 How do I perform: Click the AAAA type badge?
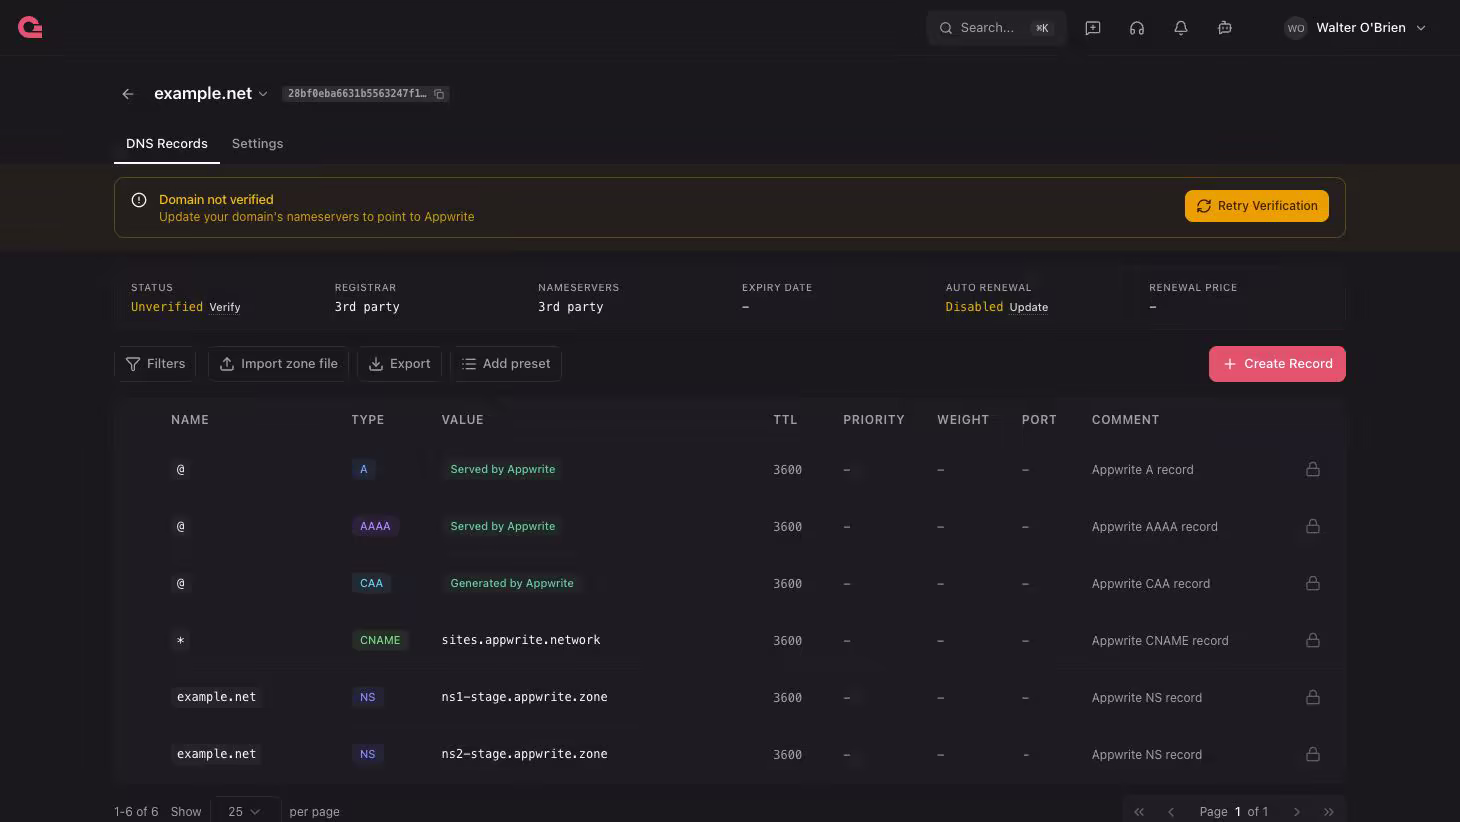pyautogui.click(x=375, y=526)
